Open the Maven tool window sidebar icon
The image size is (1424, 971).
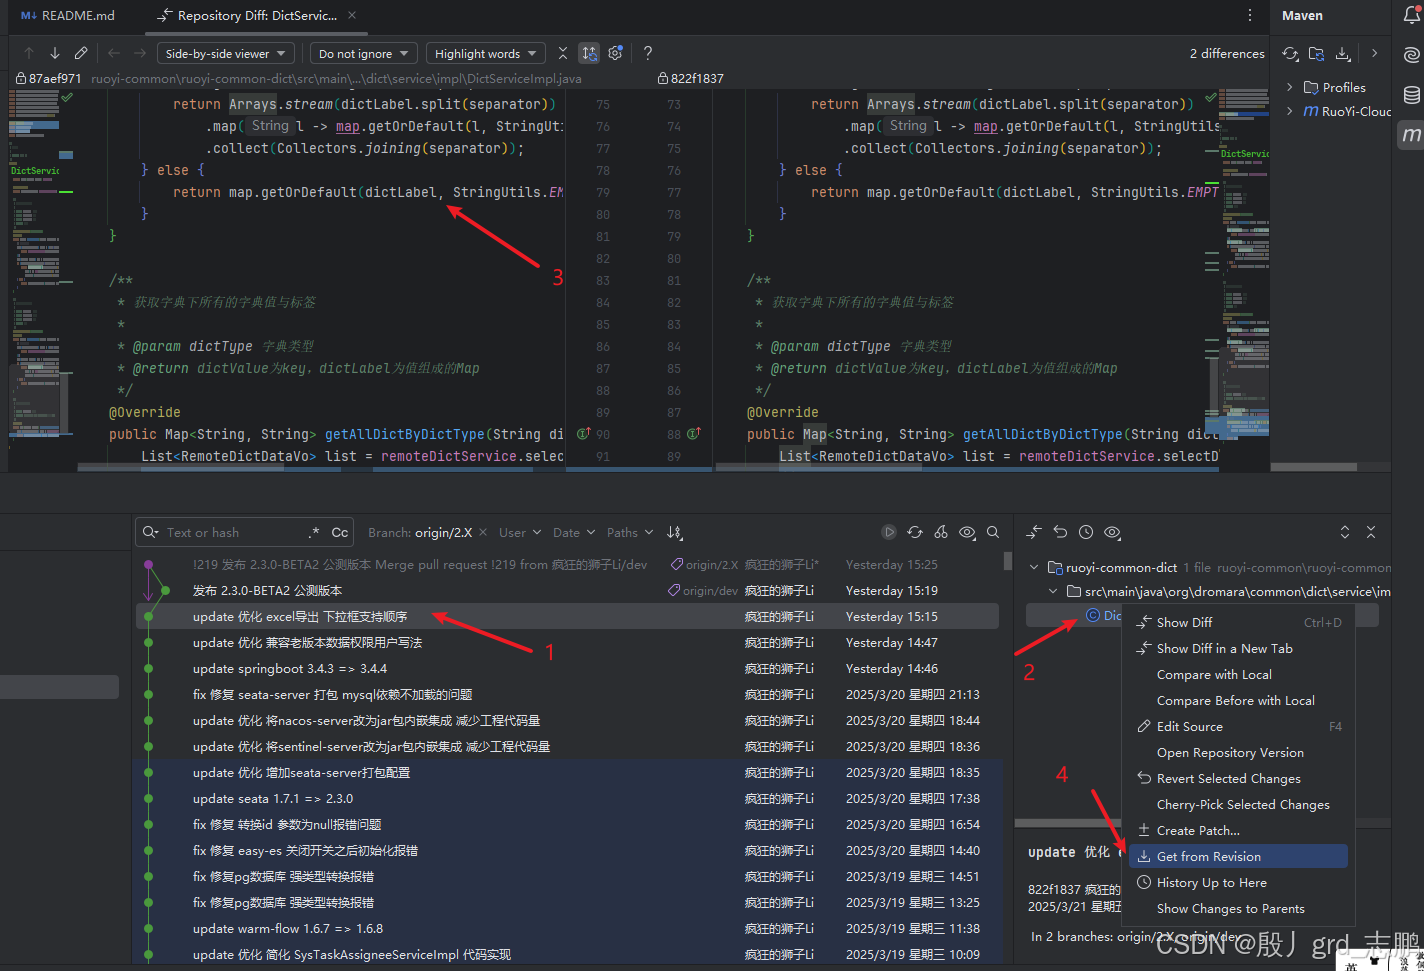(1411, 134)
